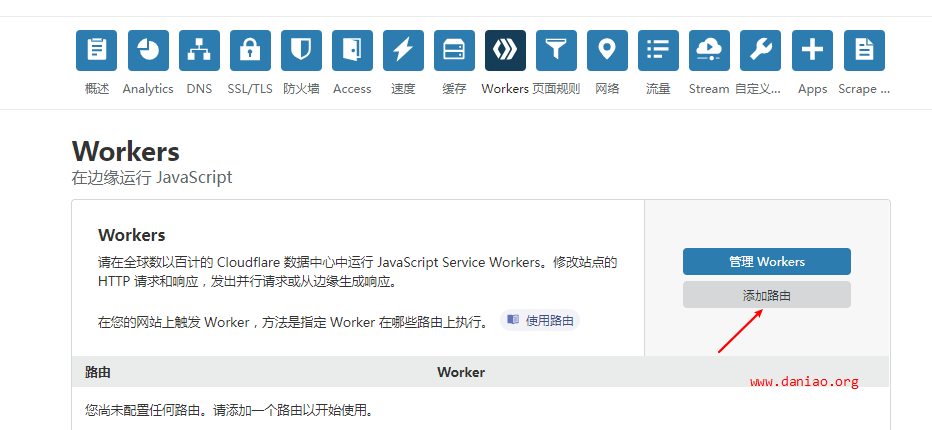The height and width of the screenshot is (430, 932).
Task: Open the 流量 traffic list icon
Action: tap(659, 51)
